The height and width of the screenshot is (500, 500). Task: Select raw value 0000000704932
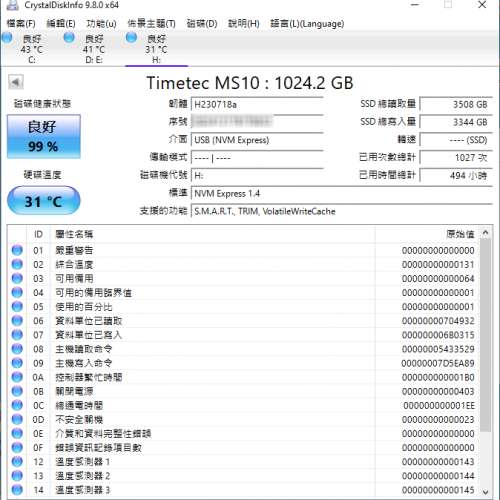pos(438,321)
